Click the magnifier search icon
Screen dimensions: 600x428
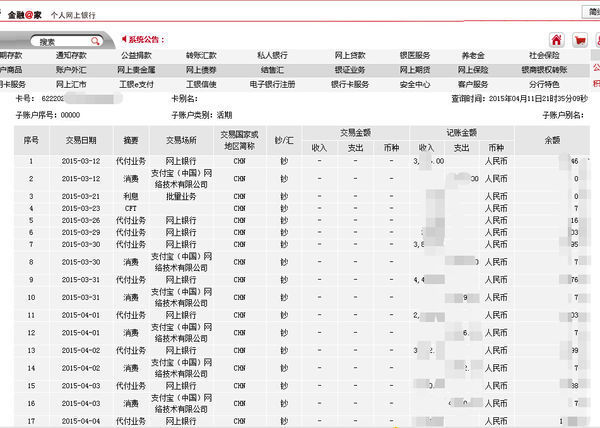pos(95,41)
